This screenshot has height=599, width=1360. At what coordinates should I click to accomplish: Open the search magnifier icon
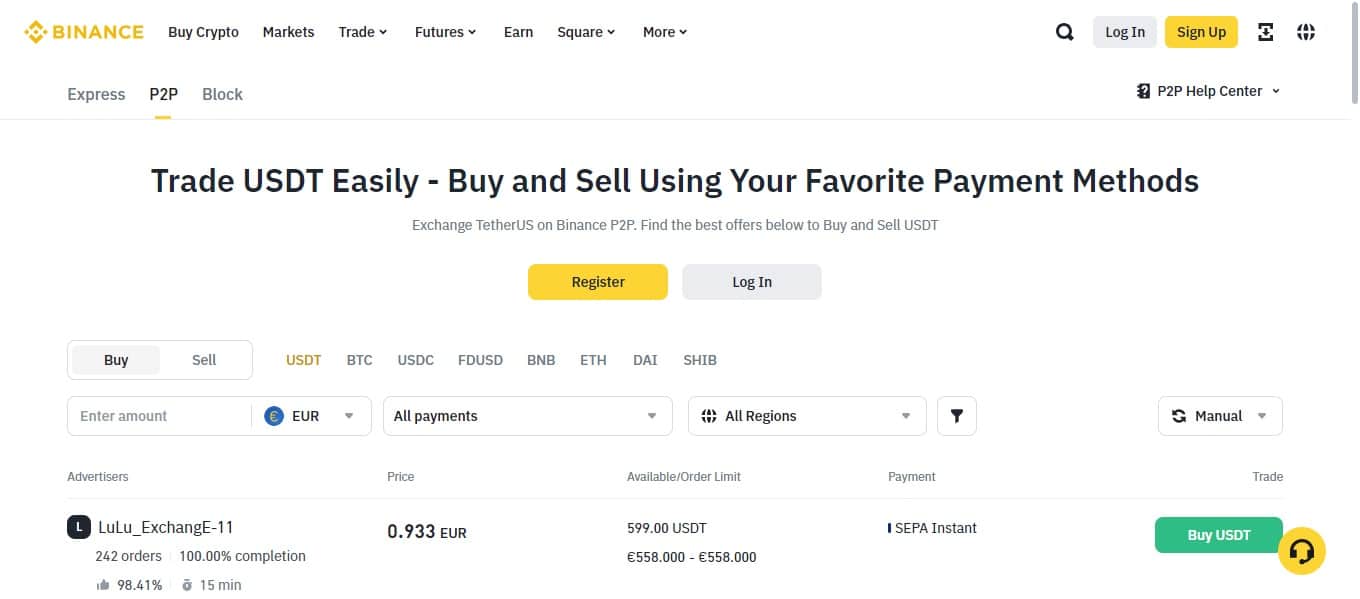pyautogui.click(x=1065, y=32)
